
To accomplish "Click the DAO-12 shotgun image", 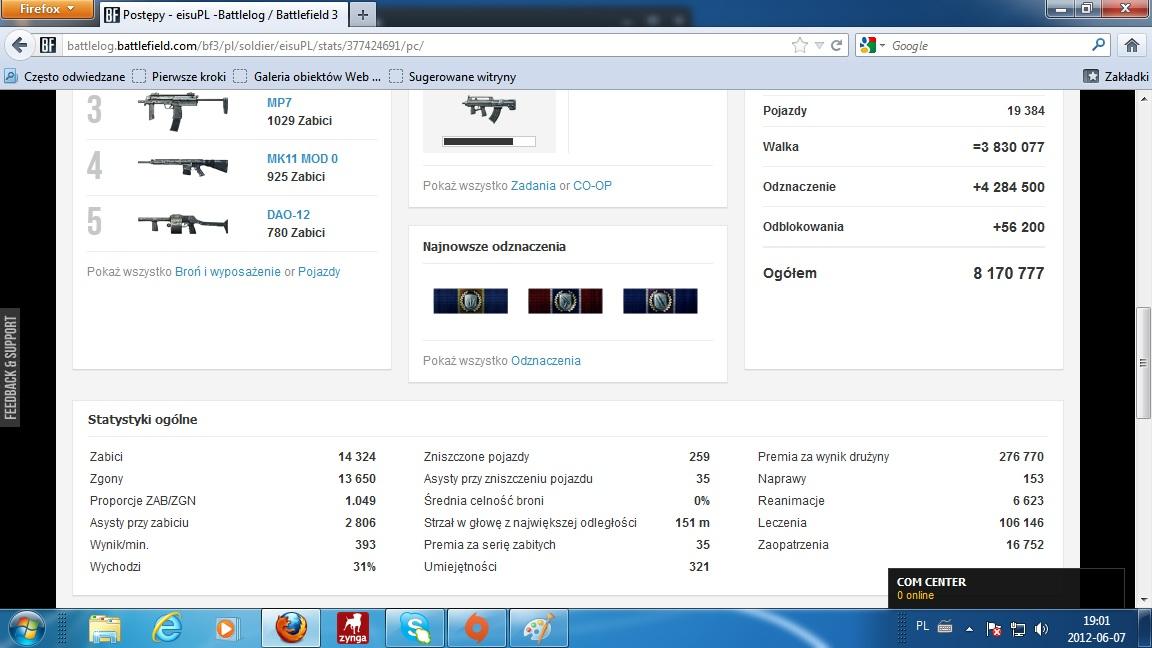I will (x=183, y=223).
